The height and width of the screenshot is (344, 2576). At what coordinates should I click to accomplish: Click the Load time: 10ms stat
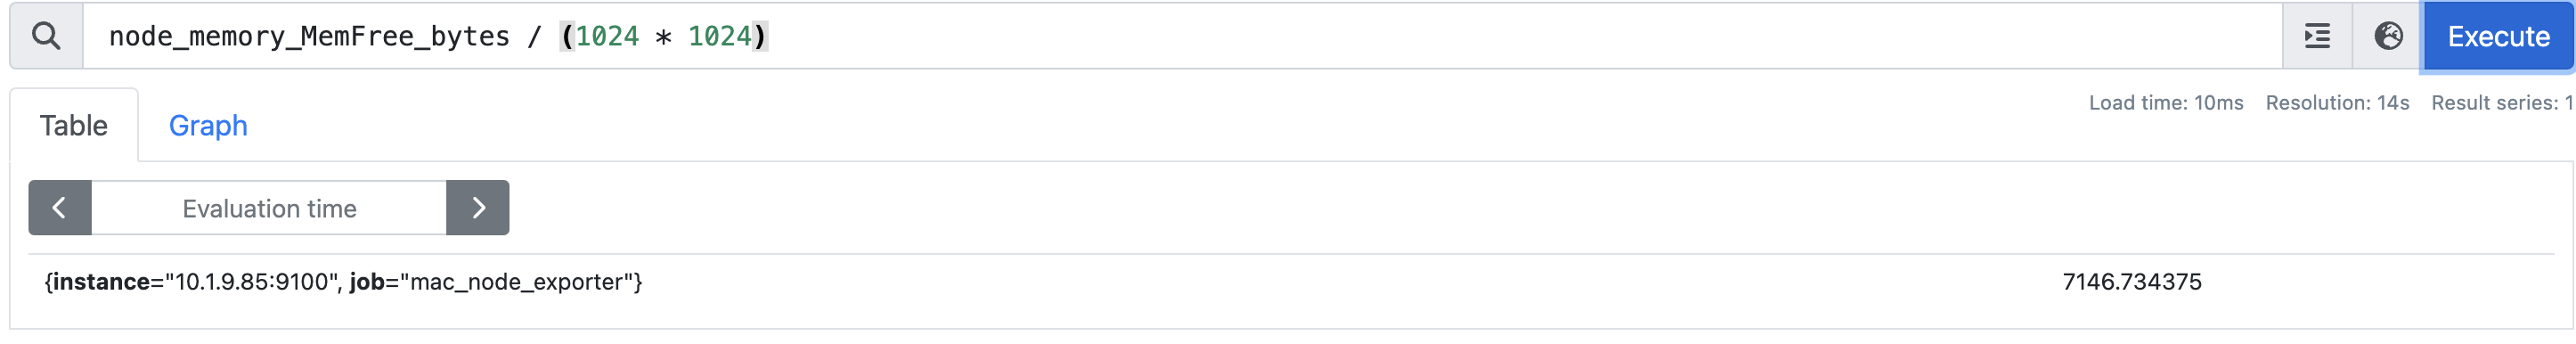(2166, 103)
